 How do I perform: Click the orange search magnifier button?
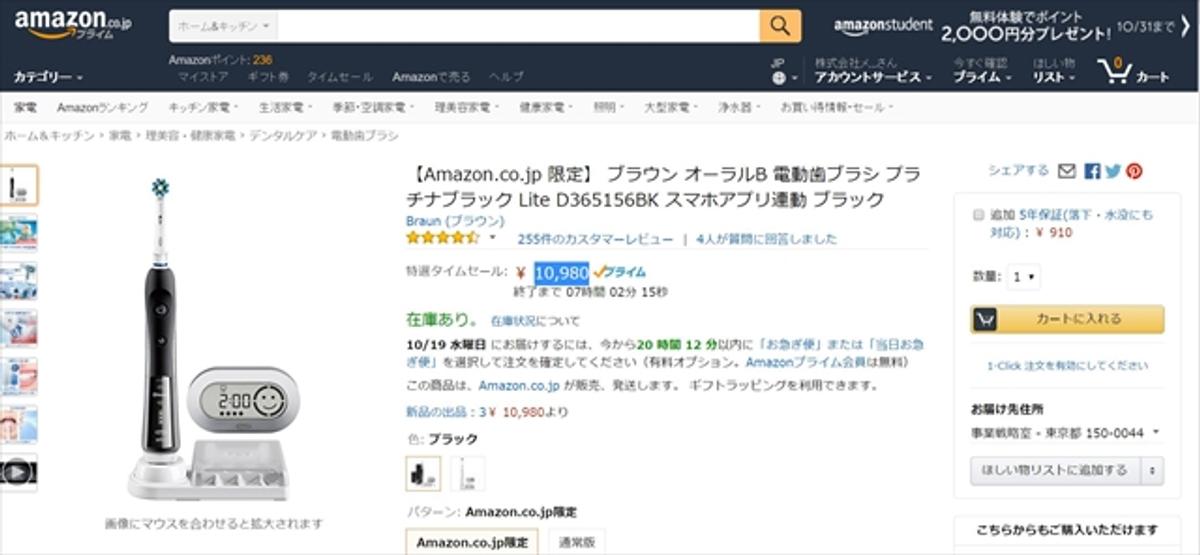point(780,26)
